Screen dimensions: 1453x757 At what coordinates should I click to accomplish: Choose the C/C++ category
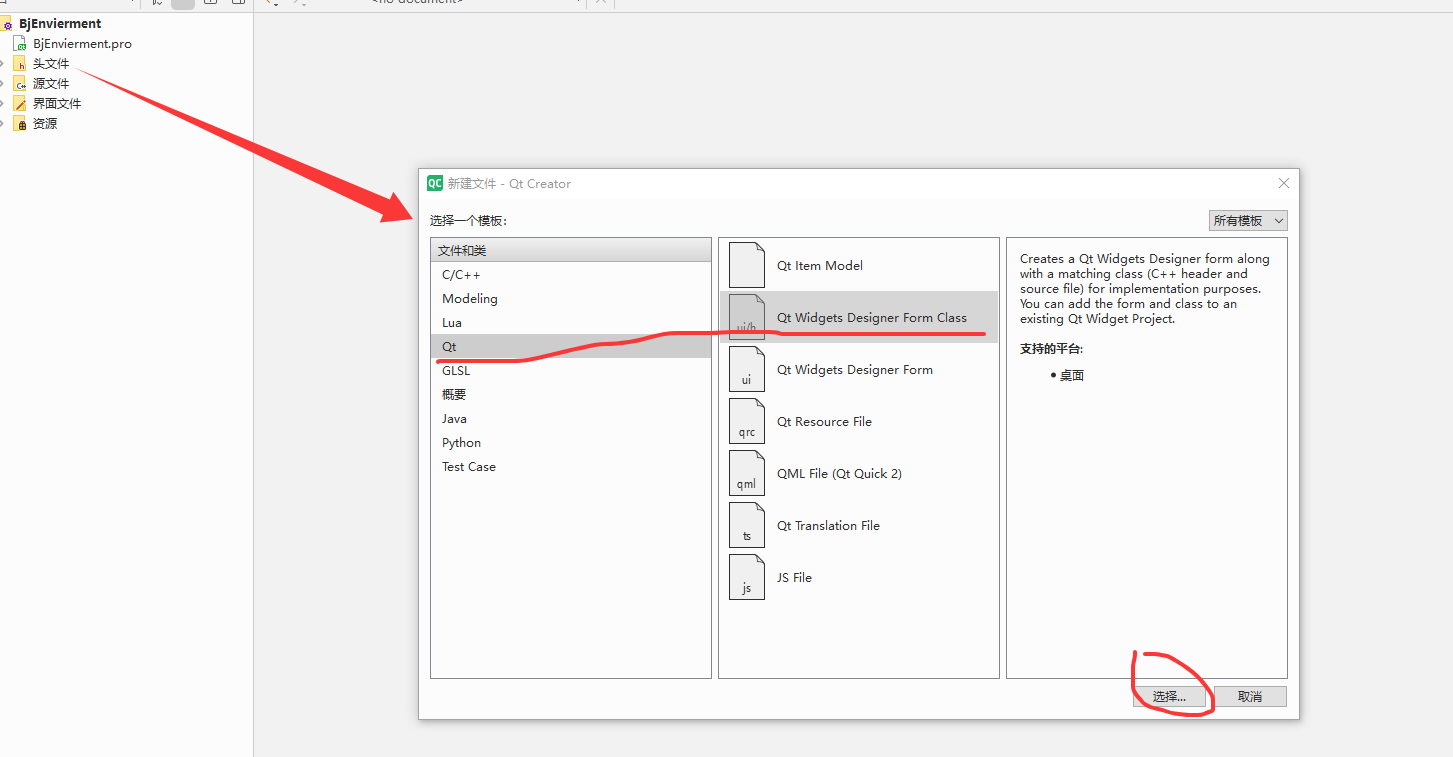coord(571,274)
